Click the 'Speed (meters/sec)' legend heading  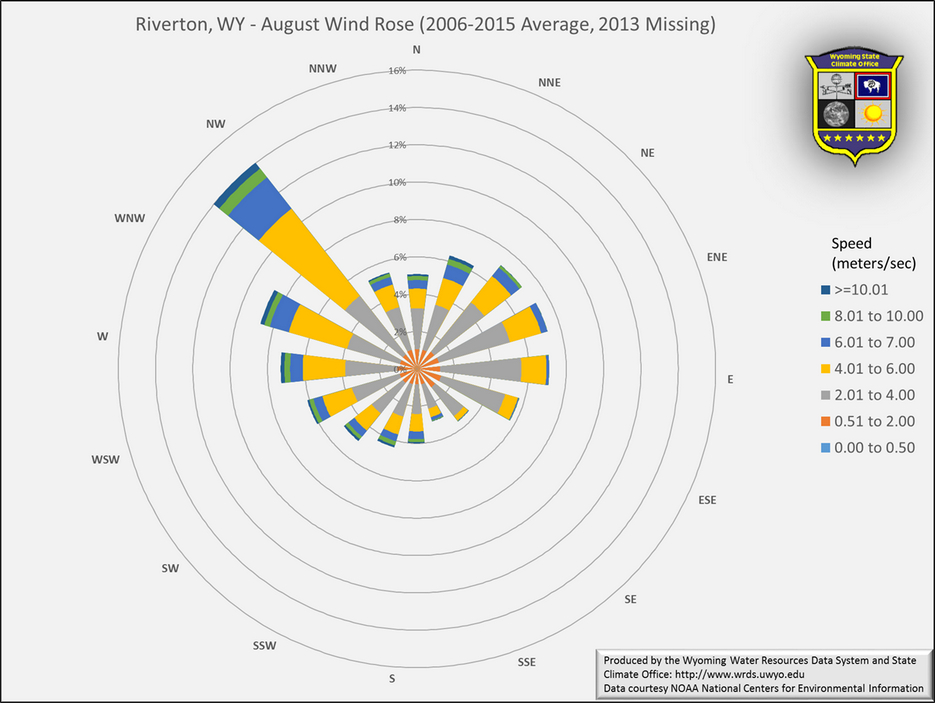tap(874, 253)
